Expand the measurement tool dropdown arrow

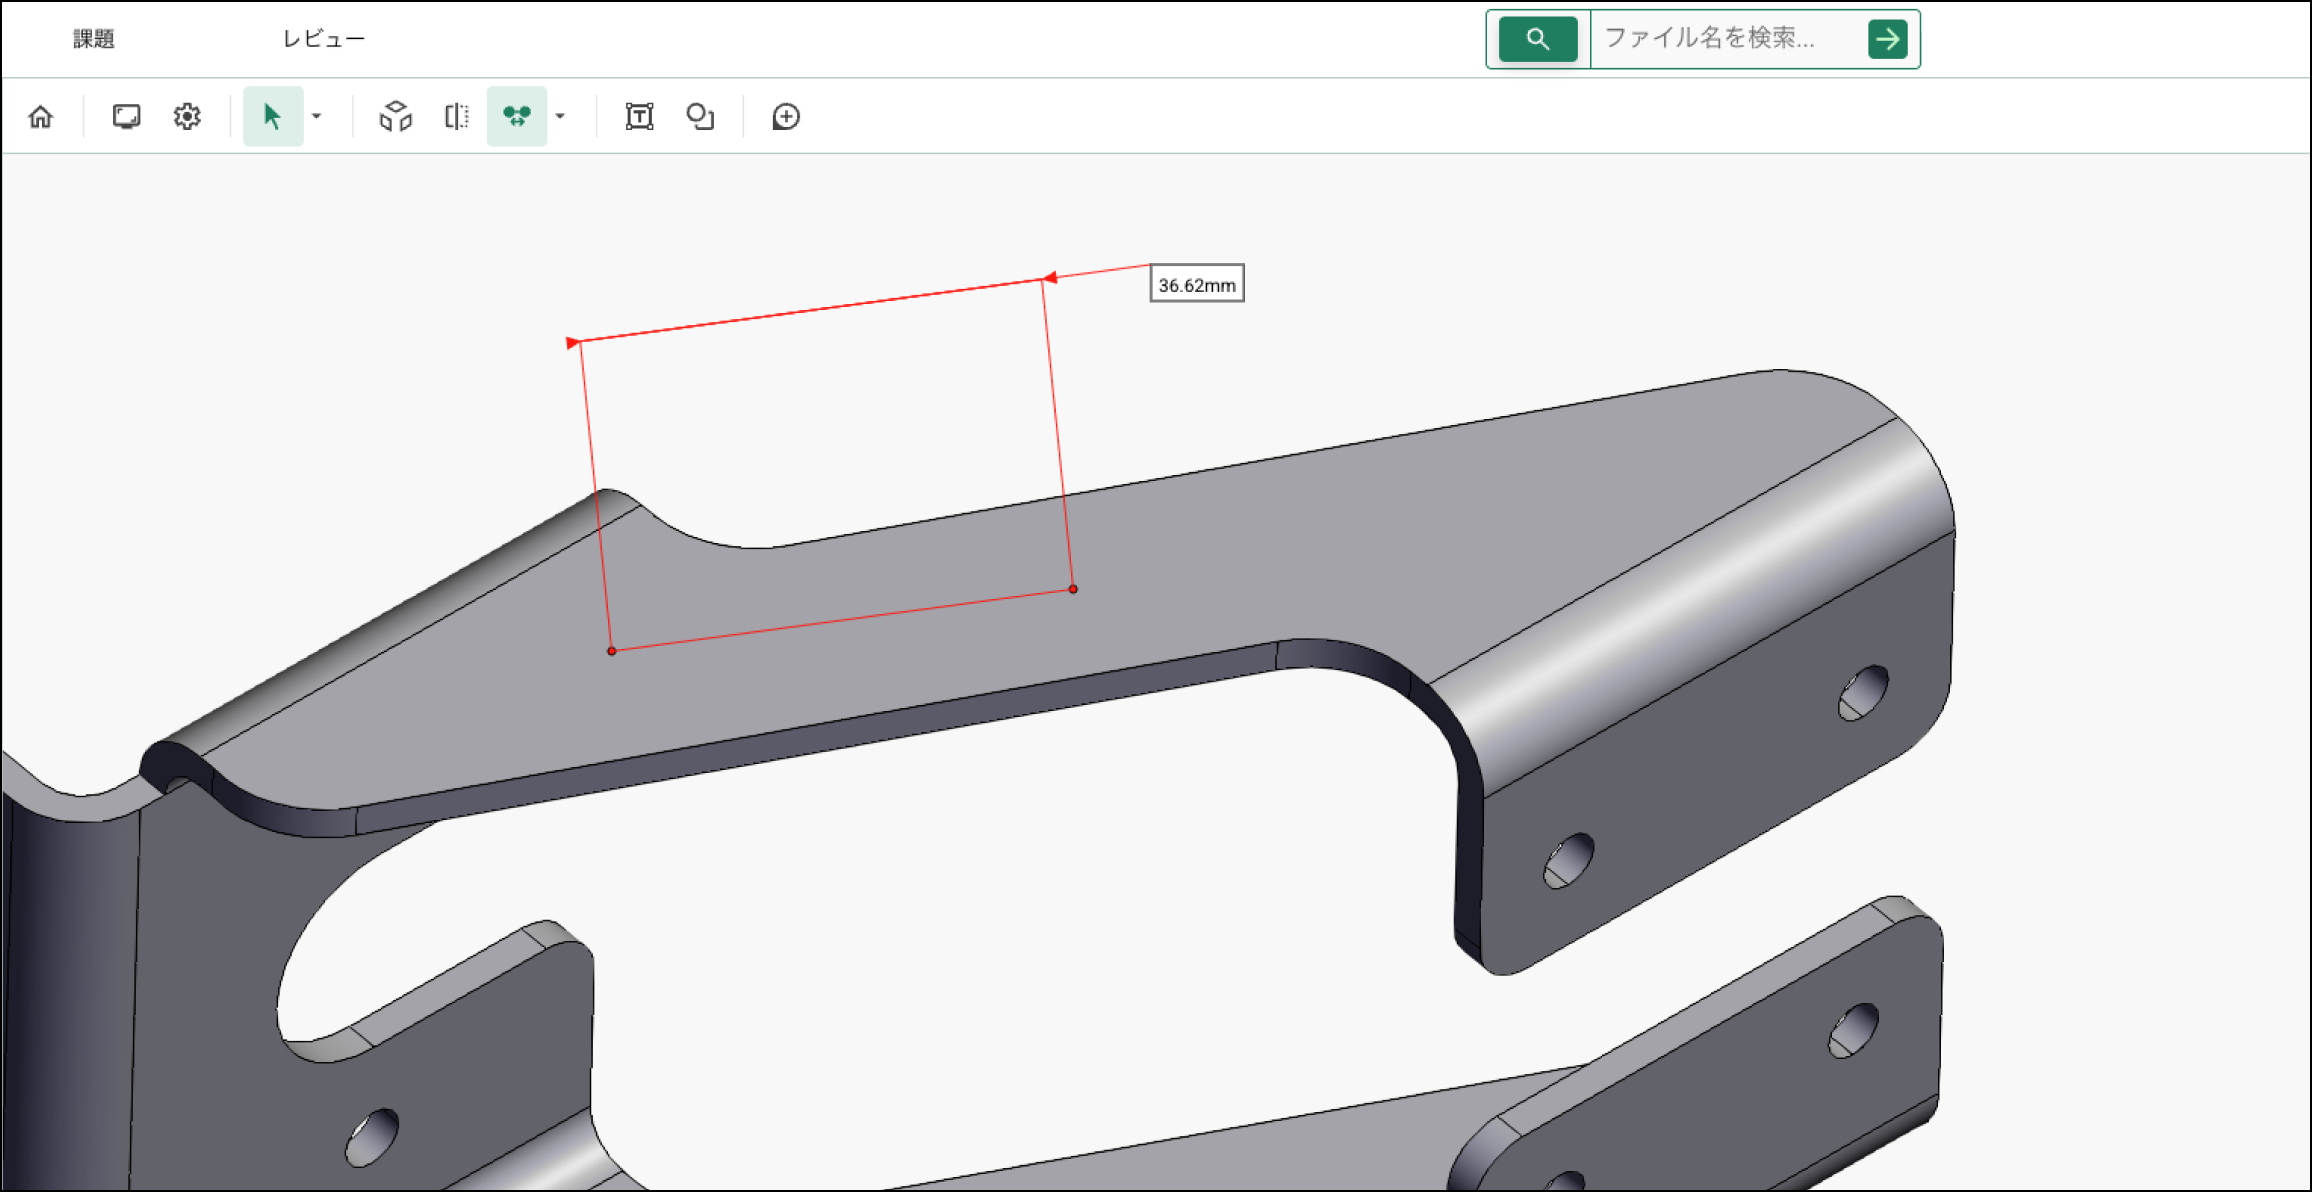click(561, 117)
